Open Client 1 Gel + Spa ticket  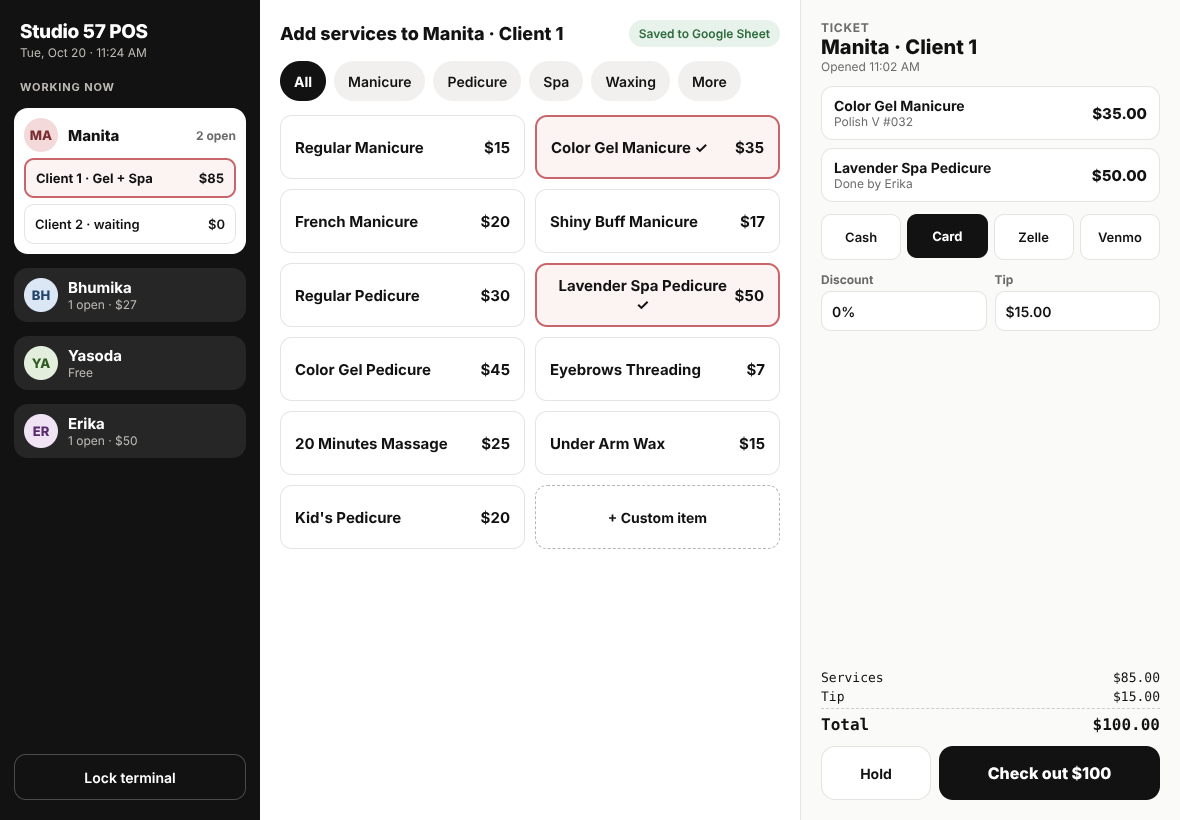(x=129, y=178)
